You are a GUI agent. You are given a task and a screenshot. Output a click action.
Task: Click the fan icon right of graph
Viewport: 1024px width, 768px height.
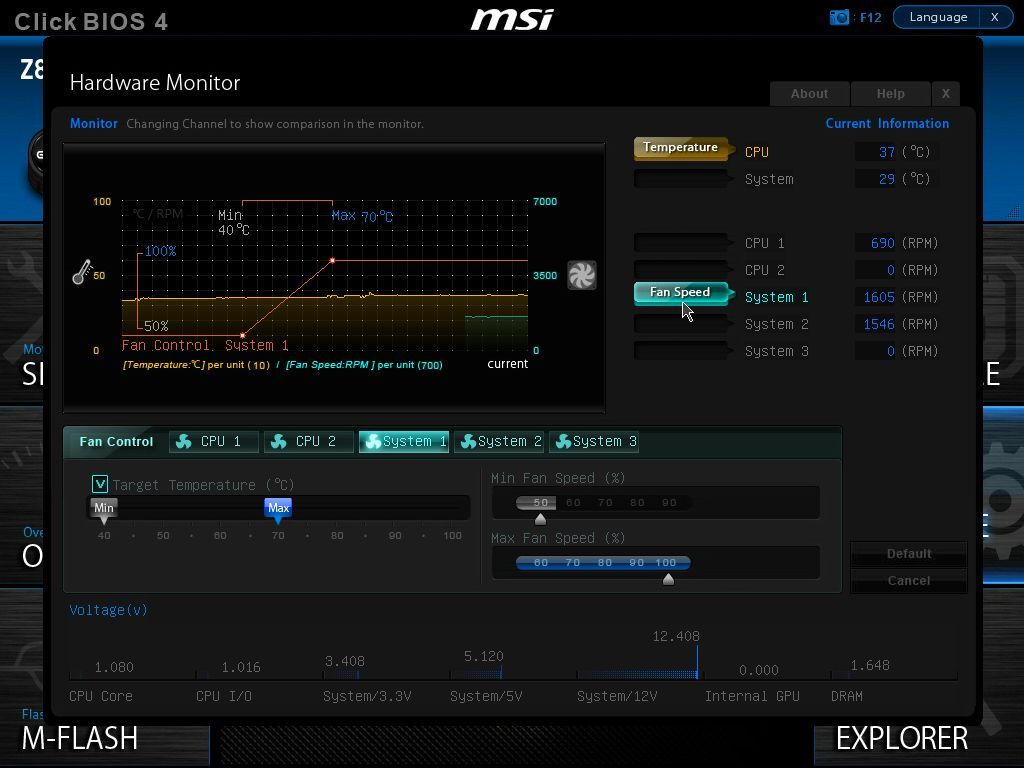[x=581, y=275]
